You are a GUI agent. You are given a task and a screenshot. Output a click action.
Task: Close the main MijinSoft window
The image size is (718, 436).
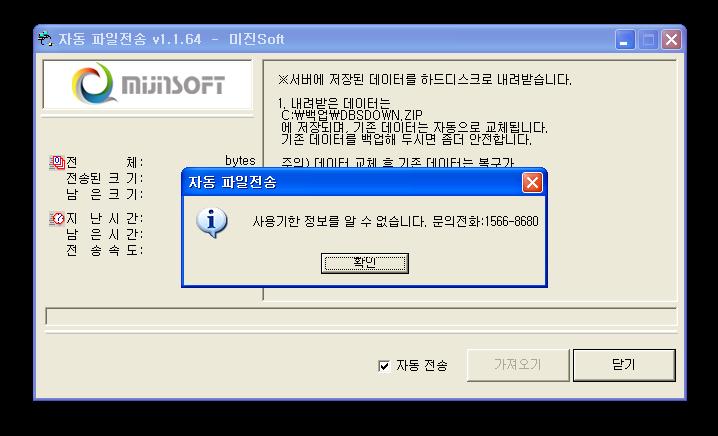671,40
